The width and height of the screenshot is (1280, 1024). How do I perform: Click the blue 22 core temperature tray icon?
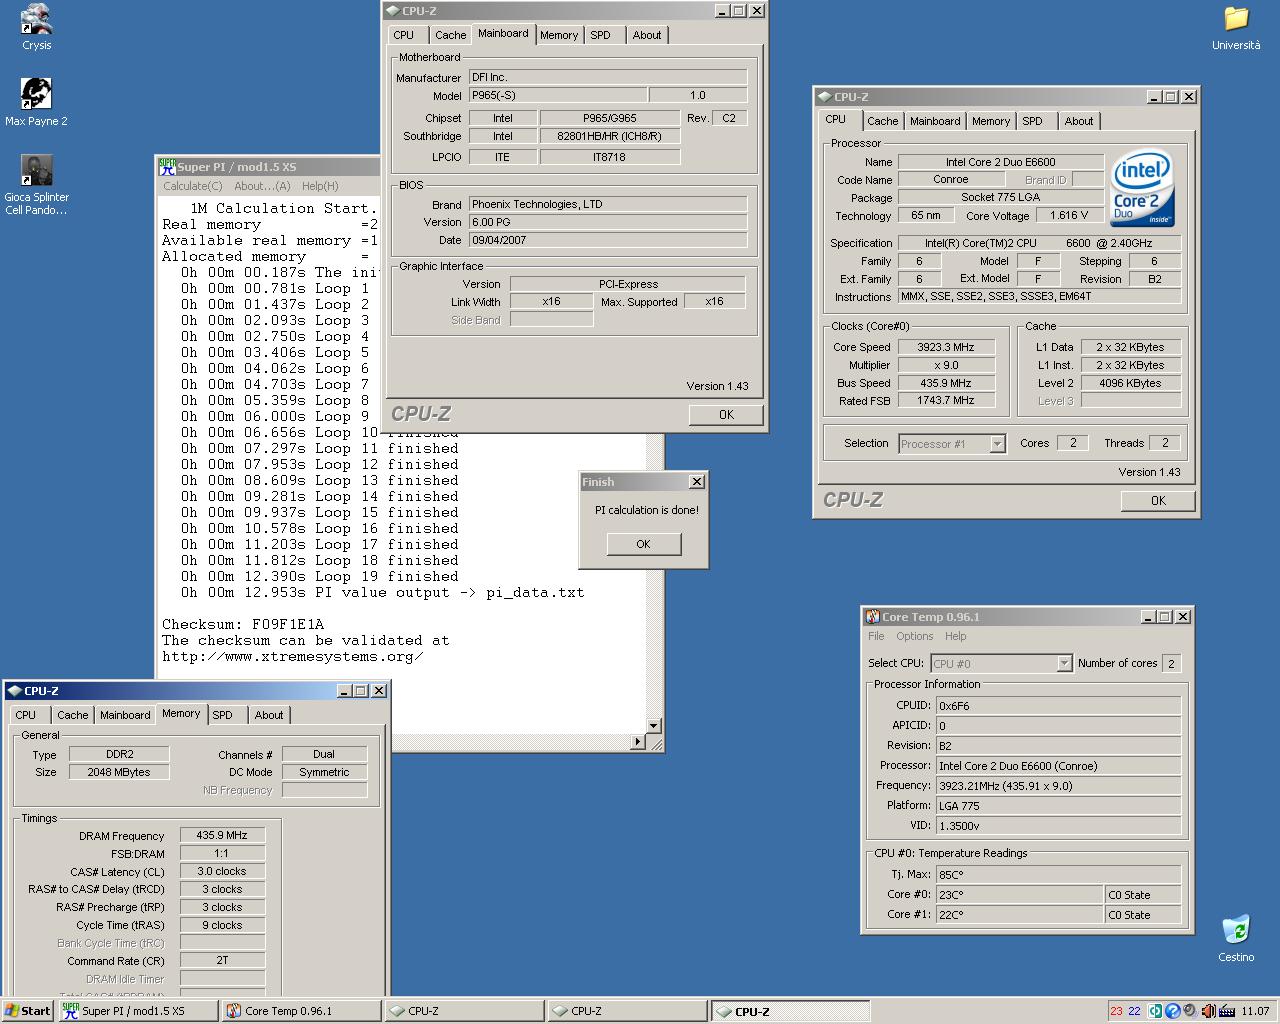tap(1134, 1011)
